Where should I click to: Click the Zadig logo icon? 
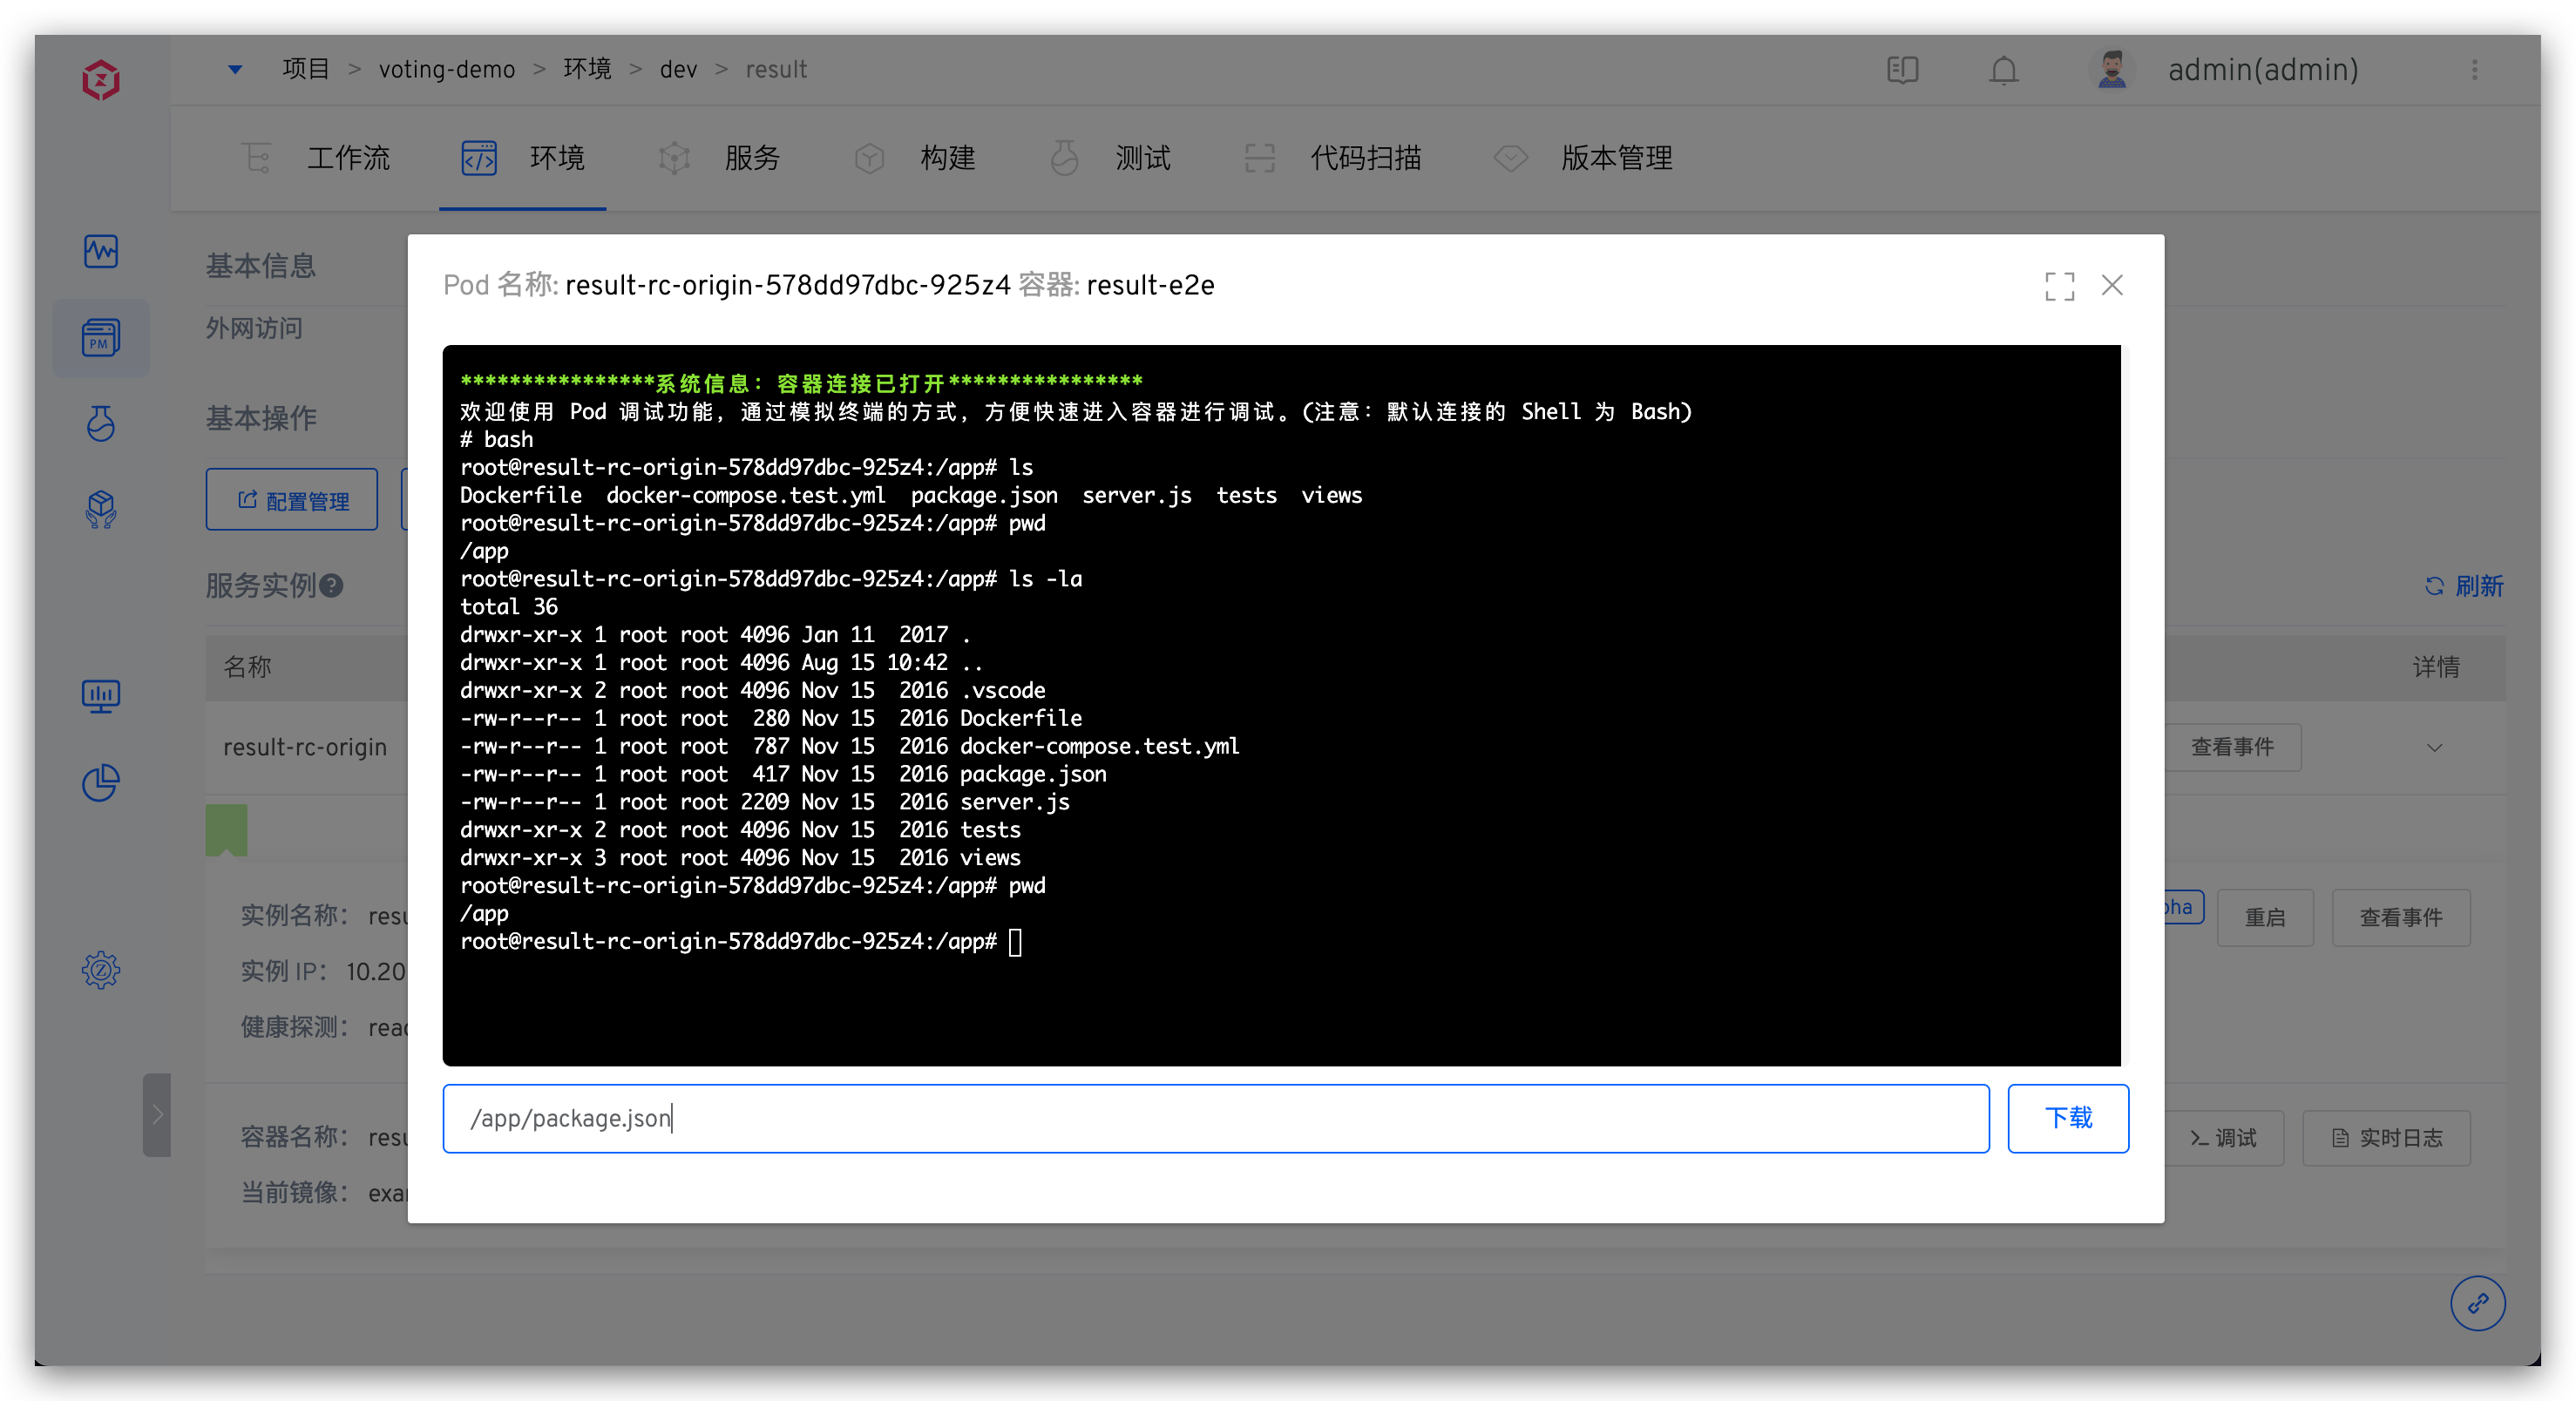tap(101, 80)
